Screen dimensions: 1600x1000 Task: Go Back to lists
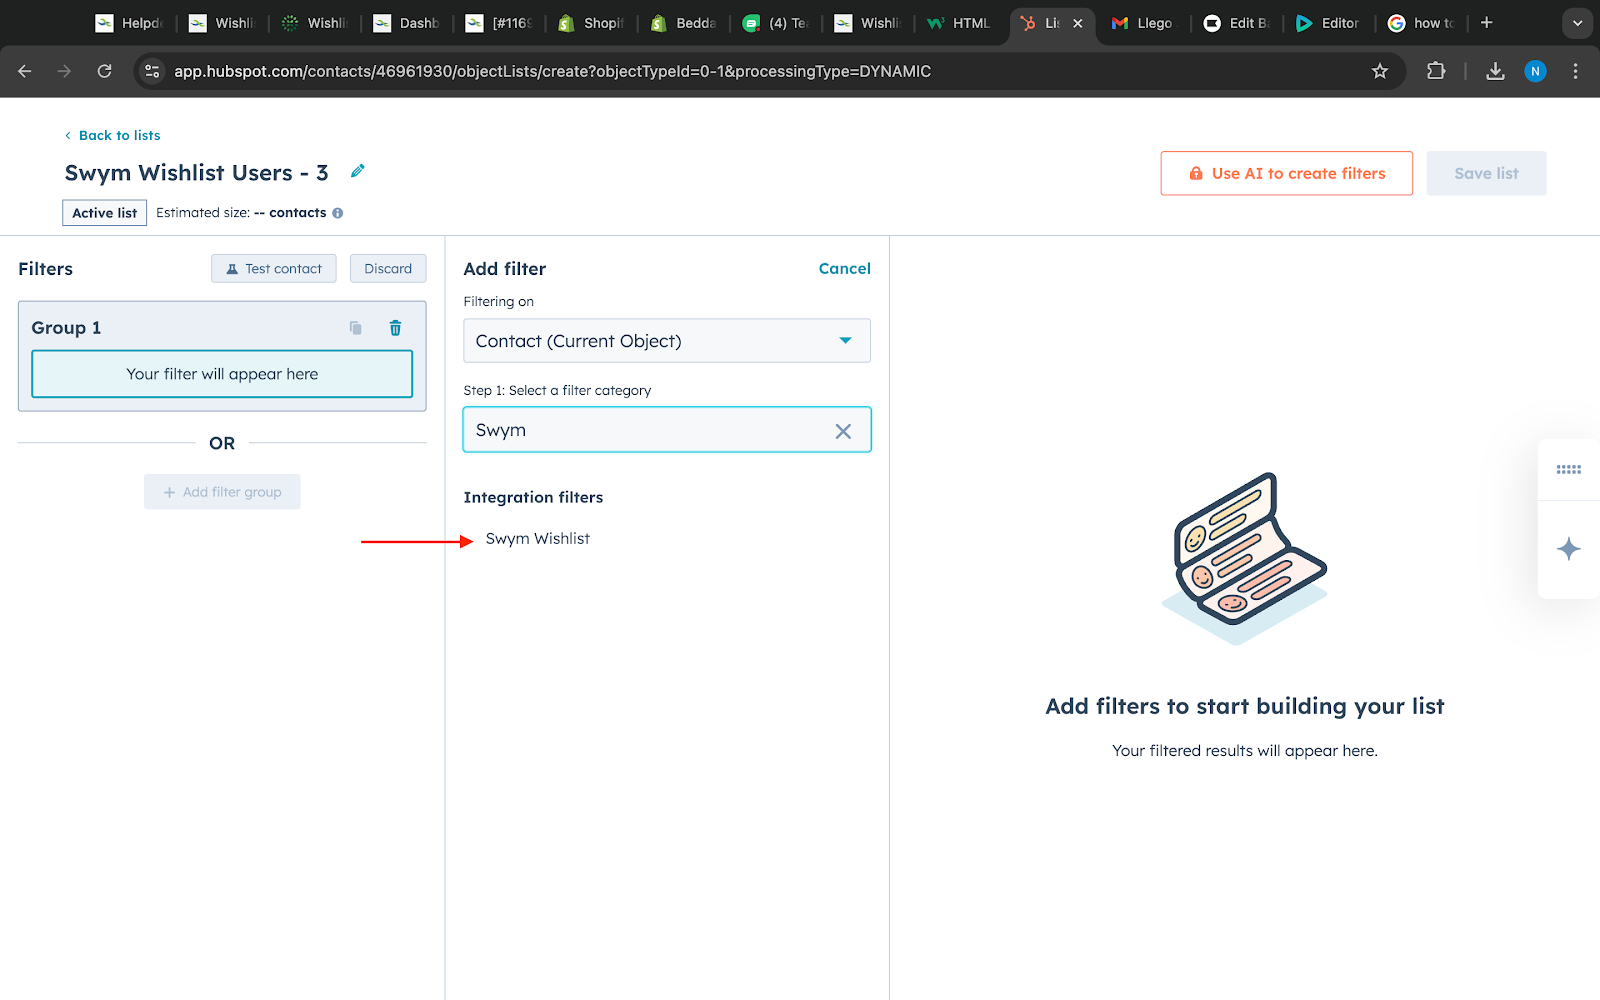click(112, 135)
